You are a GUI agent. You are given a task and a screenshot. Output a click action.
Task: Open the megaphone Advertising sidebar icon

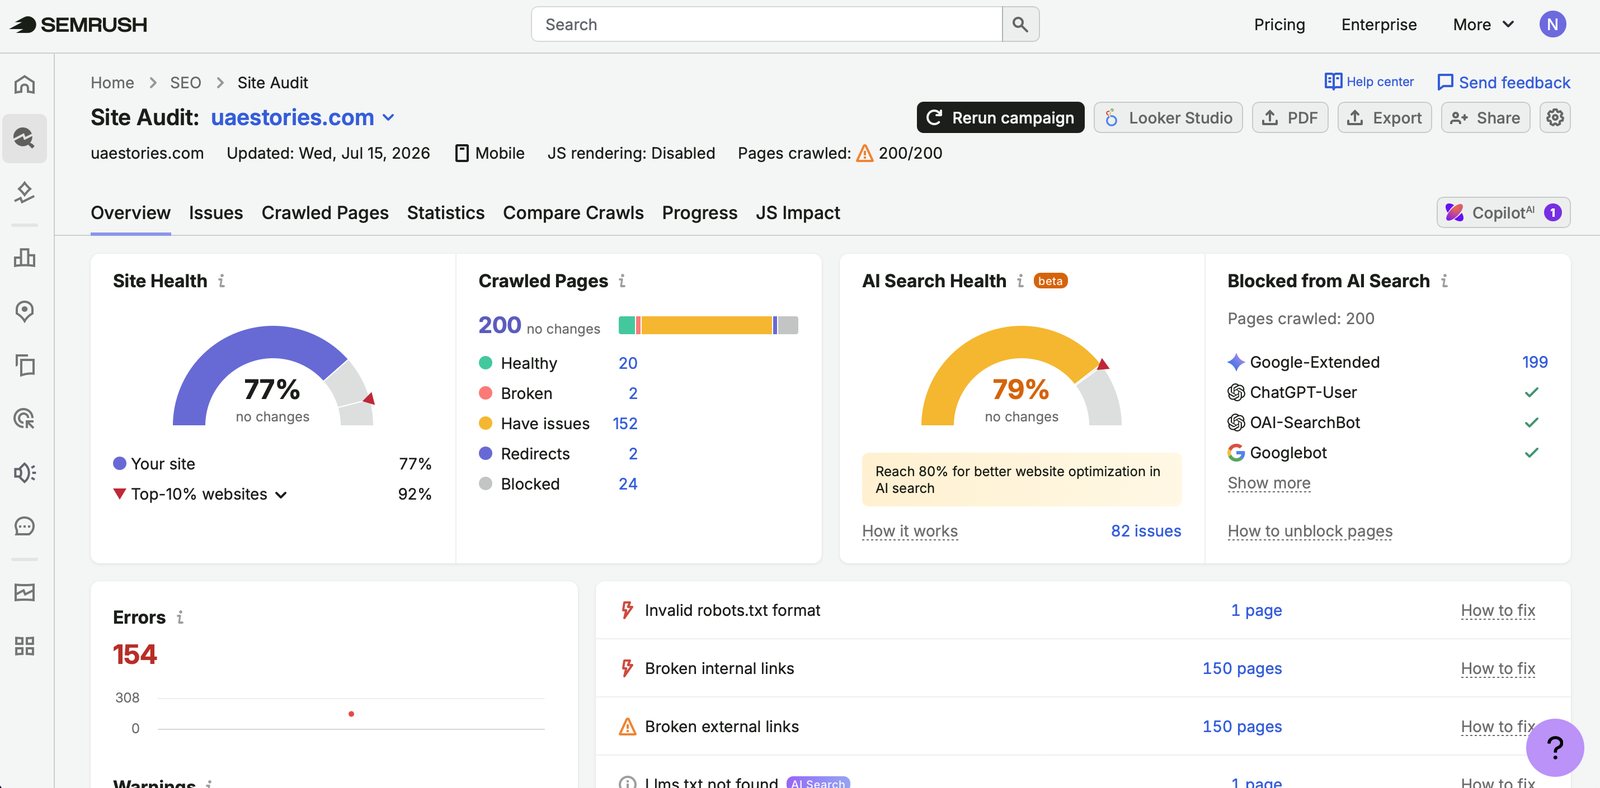[x=25, y=472]
